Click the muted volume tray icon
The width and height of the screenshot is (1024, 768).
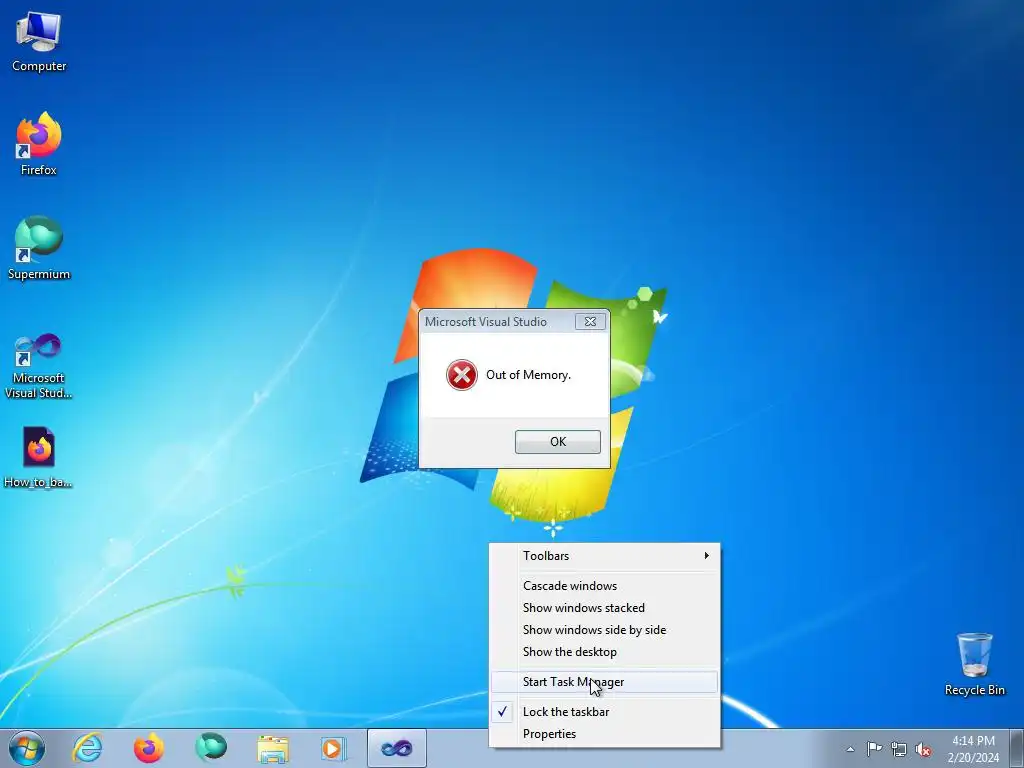pos(923,749)
